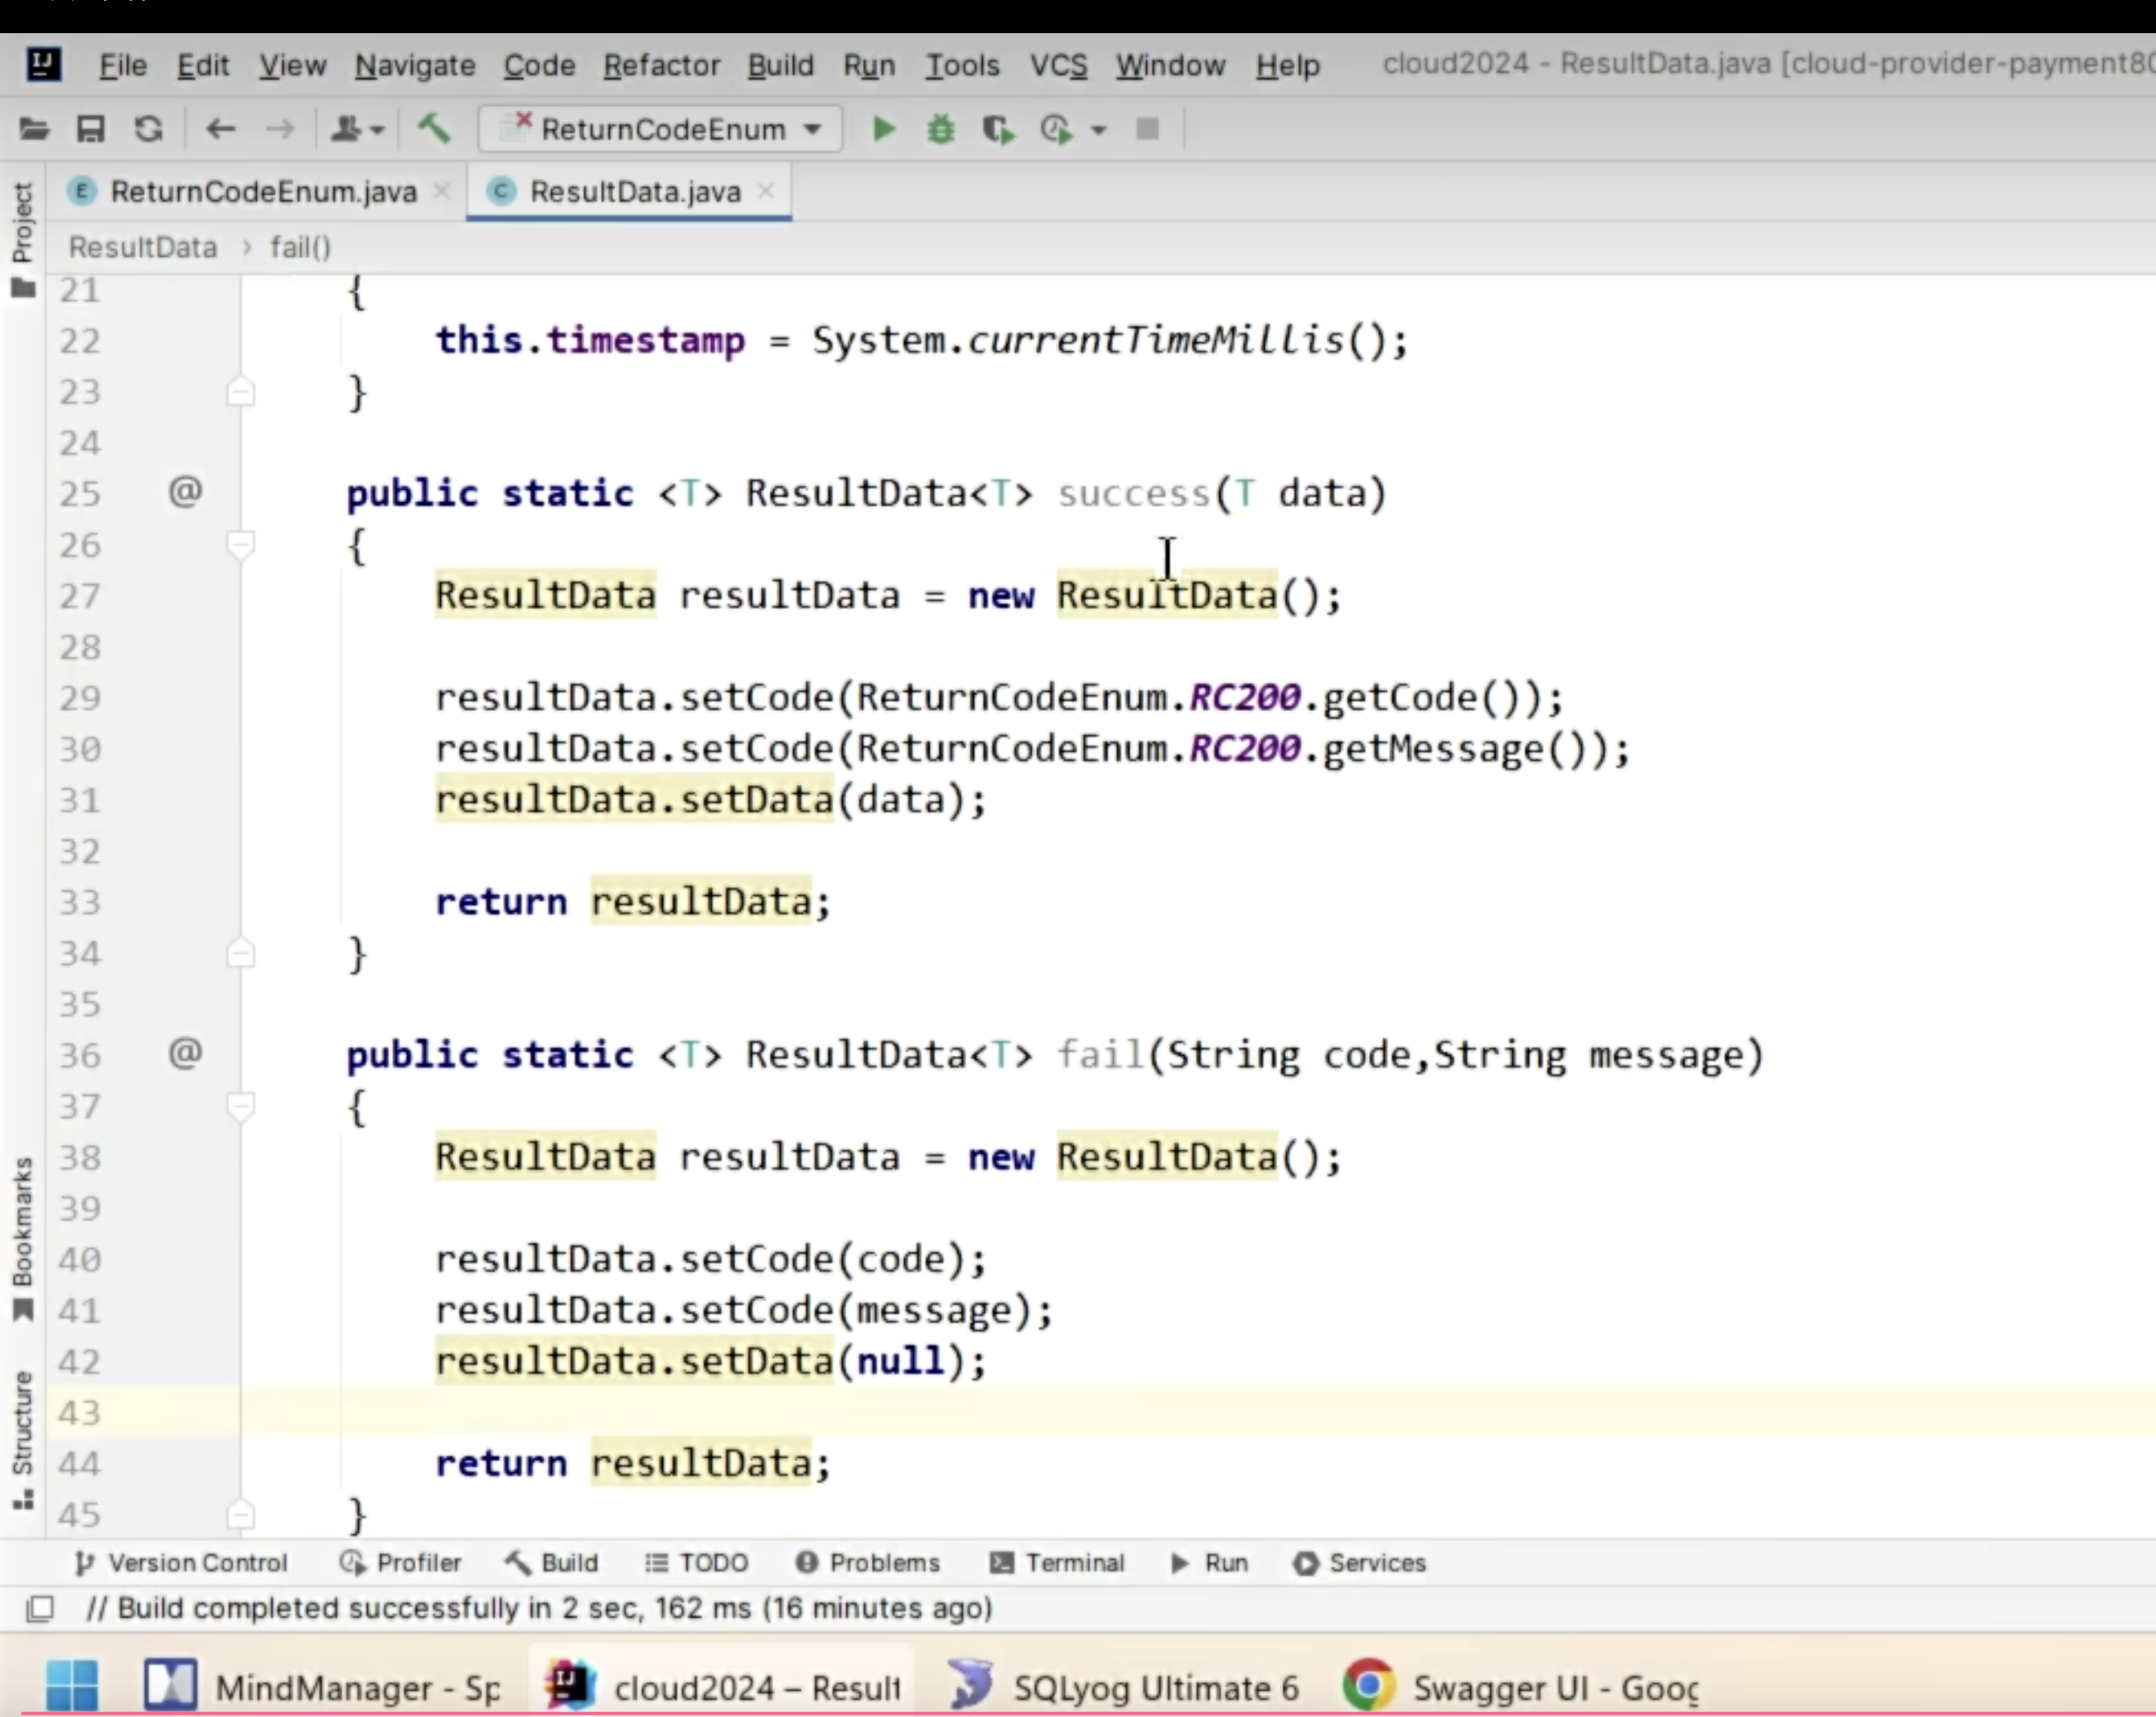The height and width of the screenshot is (1717, 2156).
Task: Run ReturnCodeEnum with the green play button
Action: coord(883,129)
